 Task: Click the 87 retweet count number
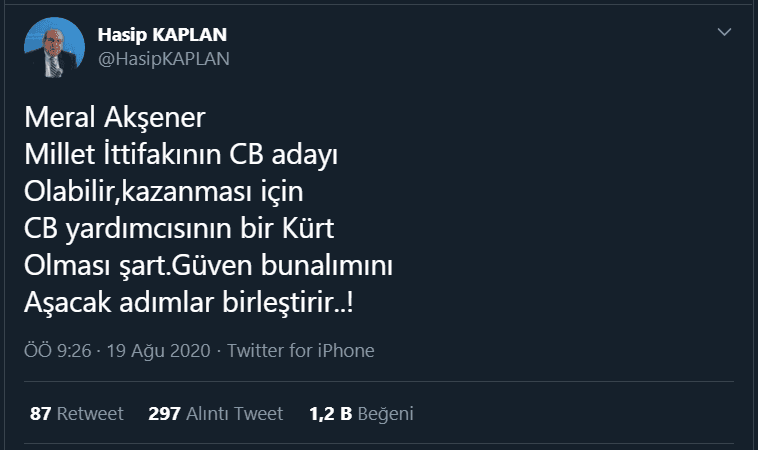click(40, 413)
